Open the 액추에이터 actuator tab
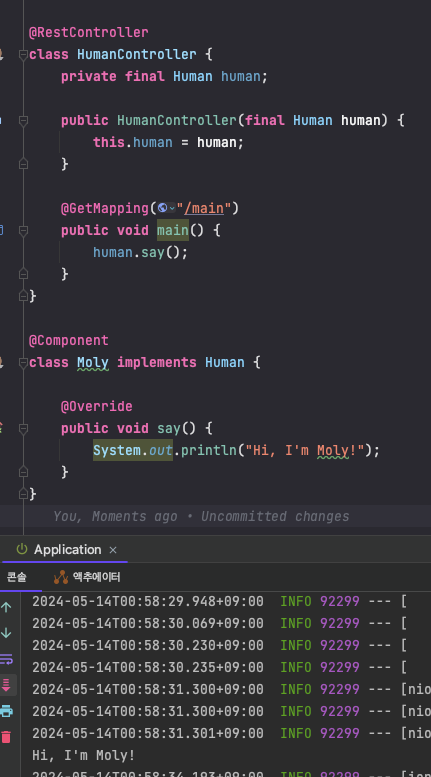The height and width of the screenshot is (777, 431). pos(87,577)
